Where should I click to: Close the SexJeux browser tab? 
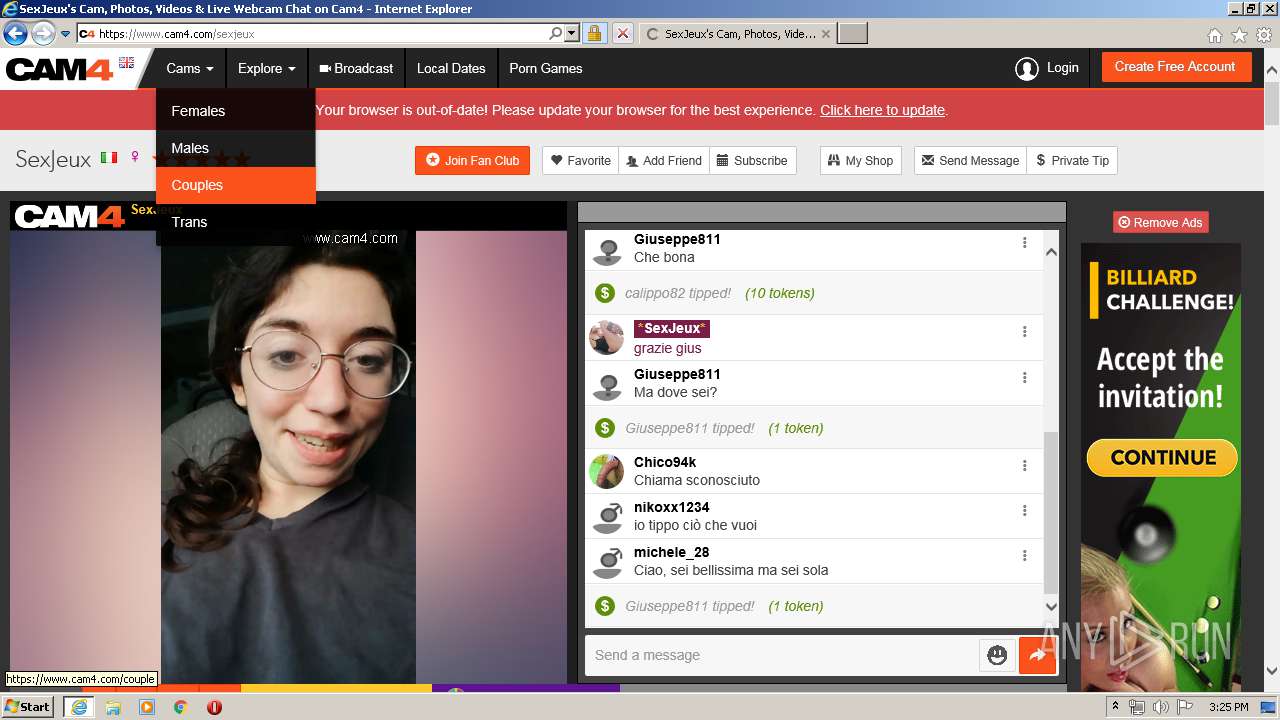point(825,33)
